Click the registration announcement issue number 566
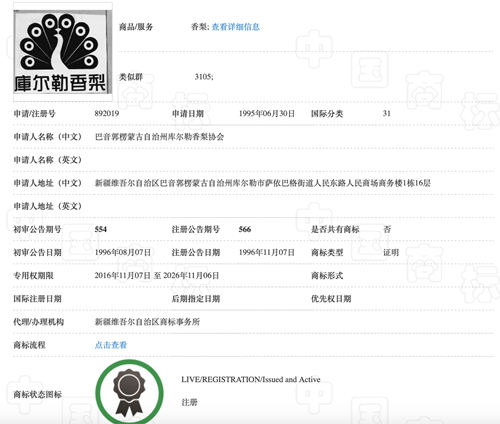Image resolution: width=500 pixels, height=424 pixels. (x=245, y=229)
